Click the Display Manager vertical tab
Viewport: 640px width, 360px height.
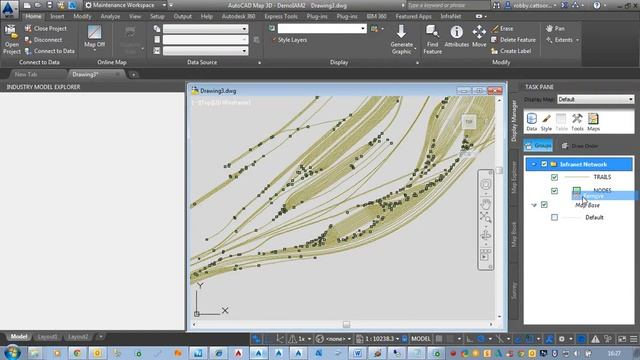[514, 122]
